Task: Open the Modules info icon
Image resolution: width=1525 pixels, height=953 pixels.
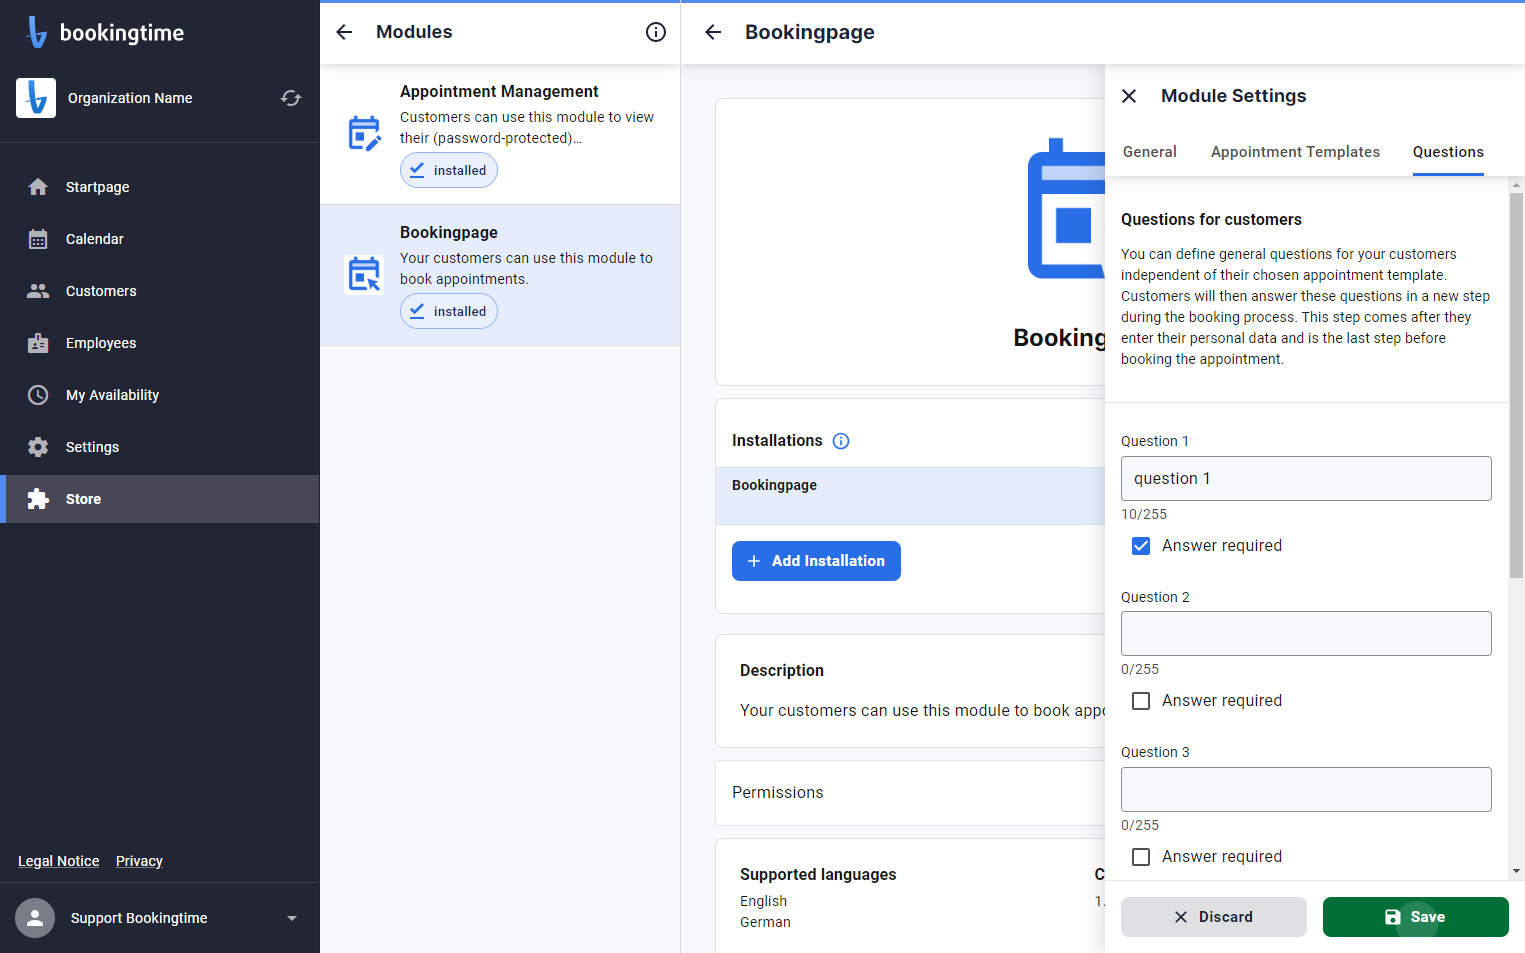Action: (x=656, y=32)
